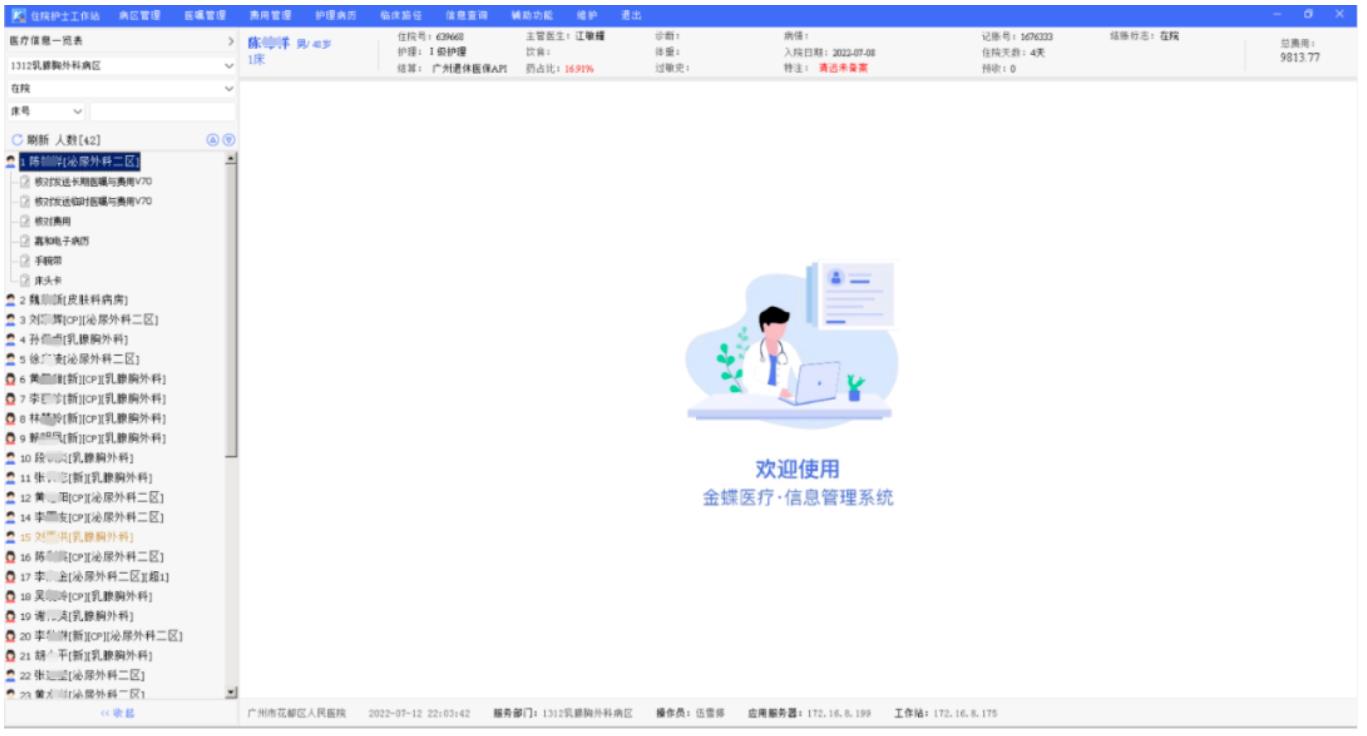Open the 信息查询 menu
Image resolution: width=1367 pixels, height=736 pixels.
point(465,15)
